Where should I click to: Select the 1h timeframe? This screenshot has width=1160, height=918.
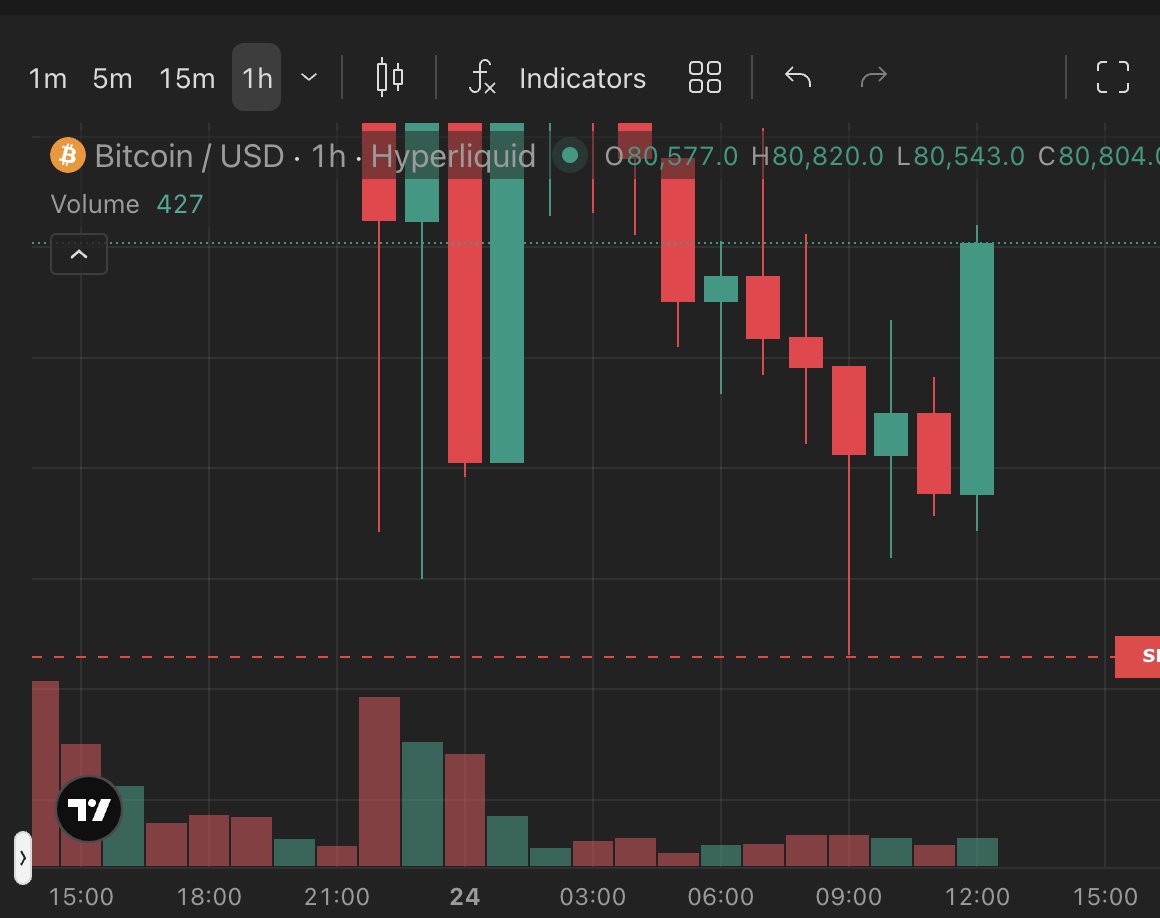(257, 77)
